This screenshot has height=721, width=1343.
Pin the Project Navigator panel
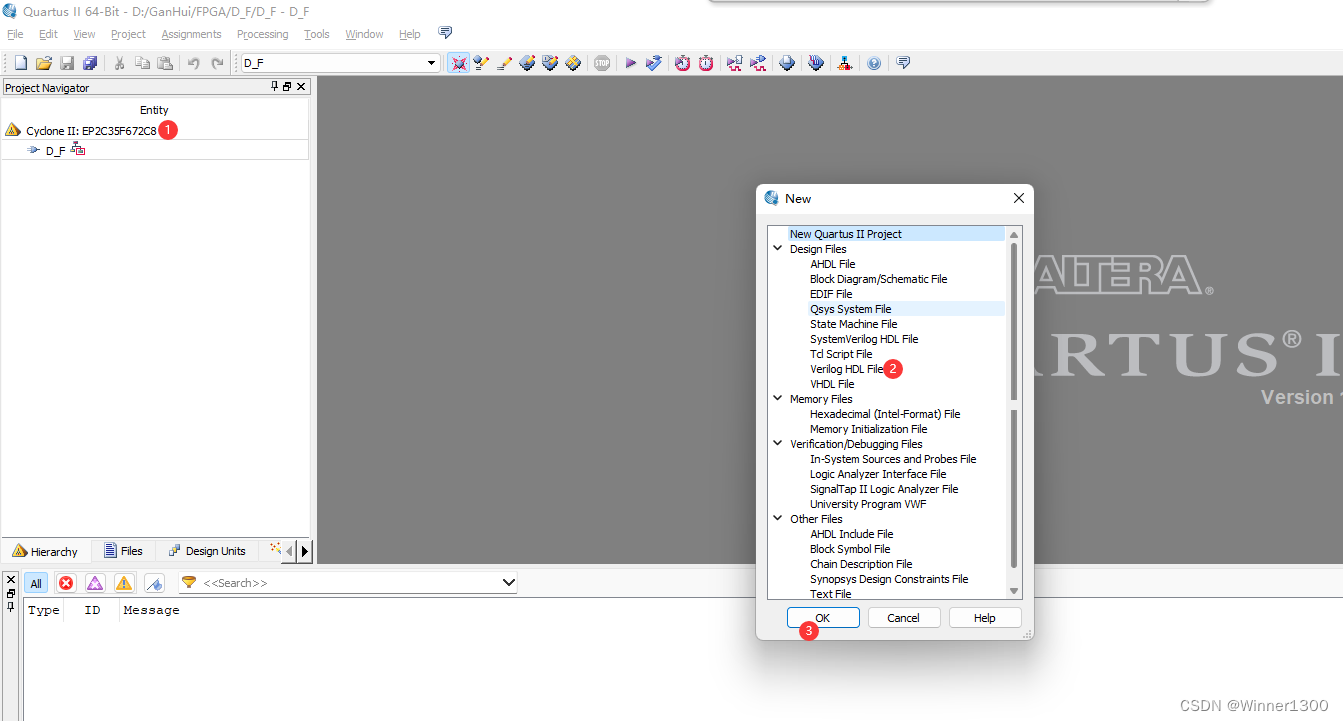pos(275,87)
